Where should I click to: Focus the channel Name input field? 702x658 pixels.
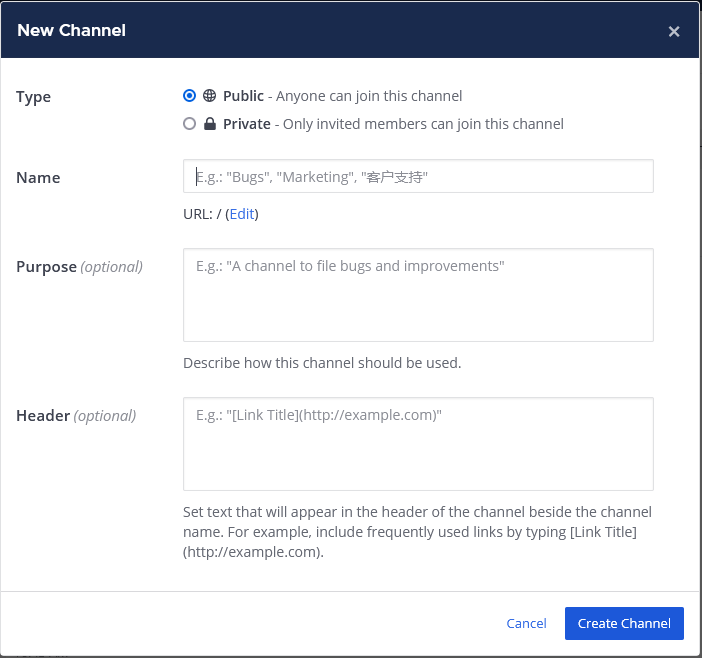coord(418,176)
